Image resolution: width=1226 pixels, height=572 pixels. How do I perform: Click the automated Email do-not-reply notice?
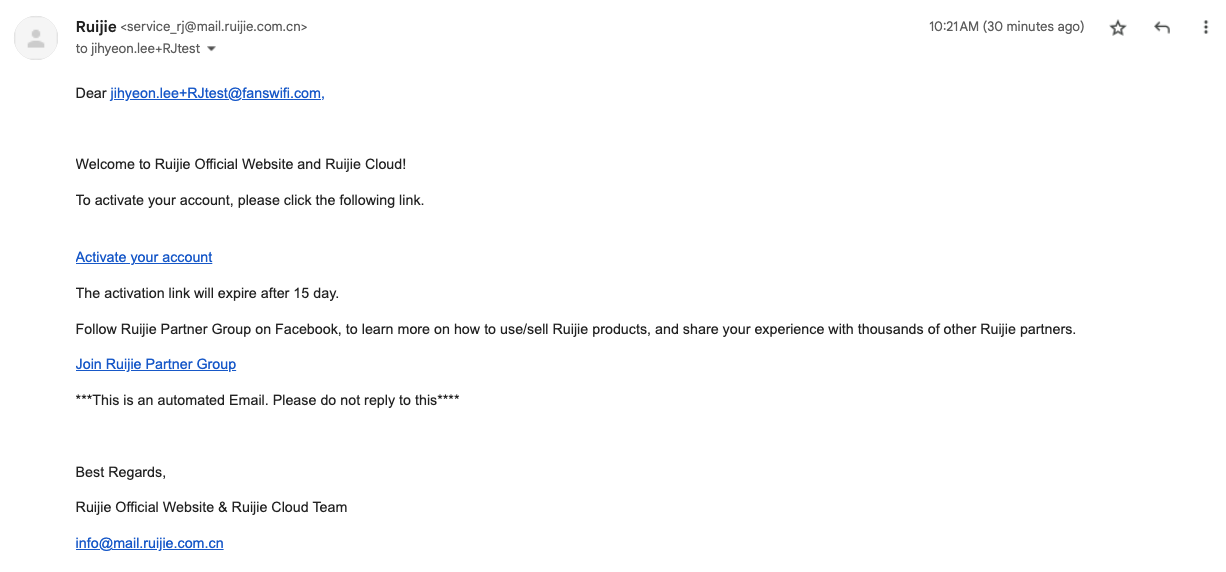[268, 400]
